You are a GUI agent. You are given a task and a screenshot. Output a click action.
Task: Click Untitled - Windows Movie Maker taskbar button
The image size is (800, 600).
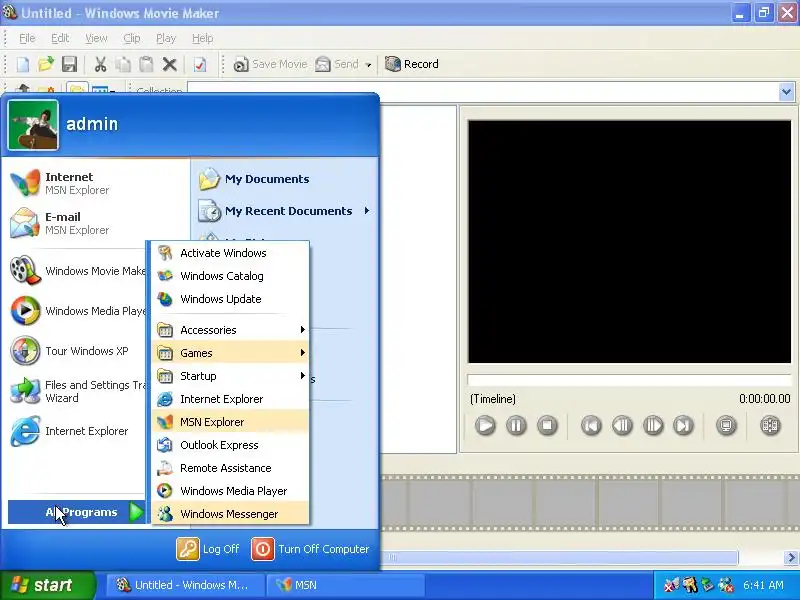(185, 585)
